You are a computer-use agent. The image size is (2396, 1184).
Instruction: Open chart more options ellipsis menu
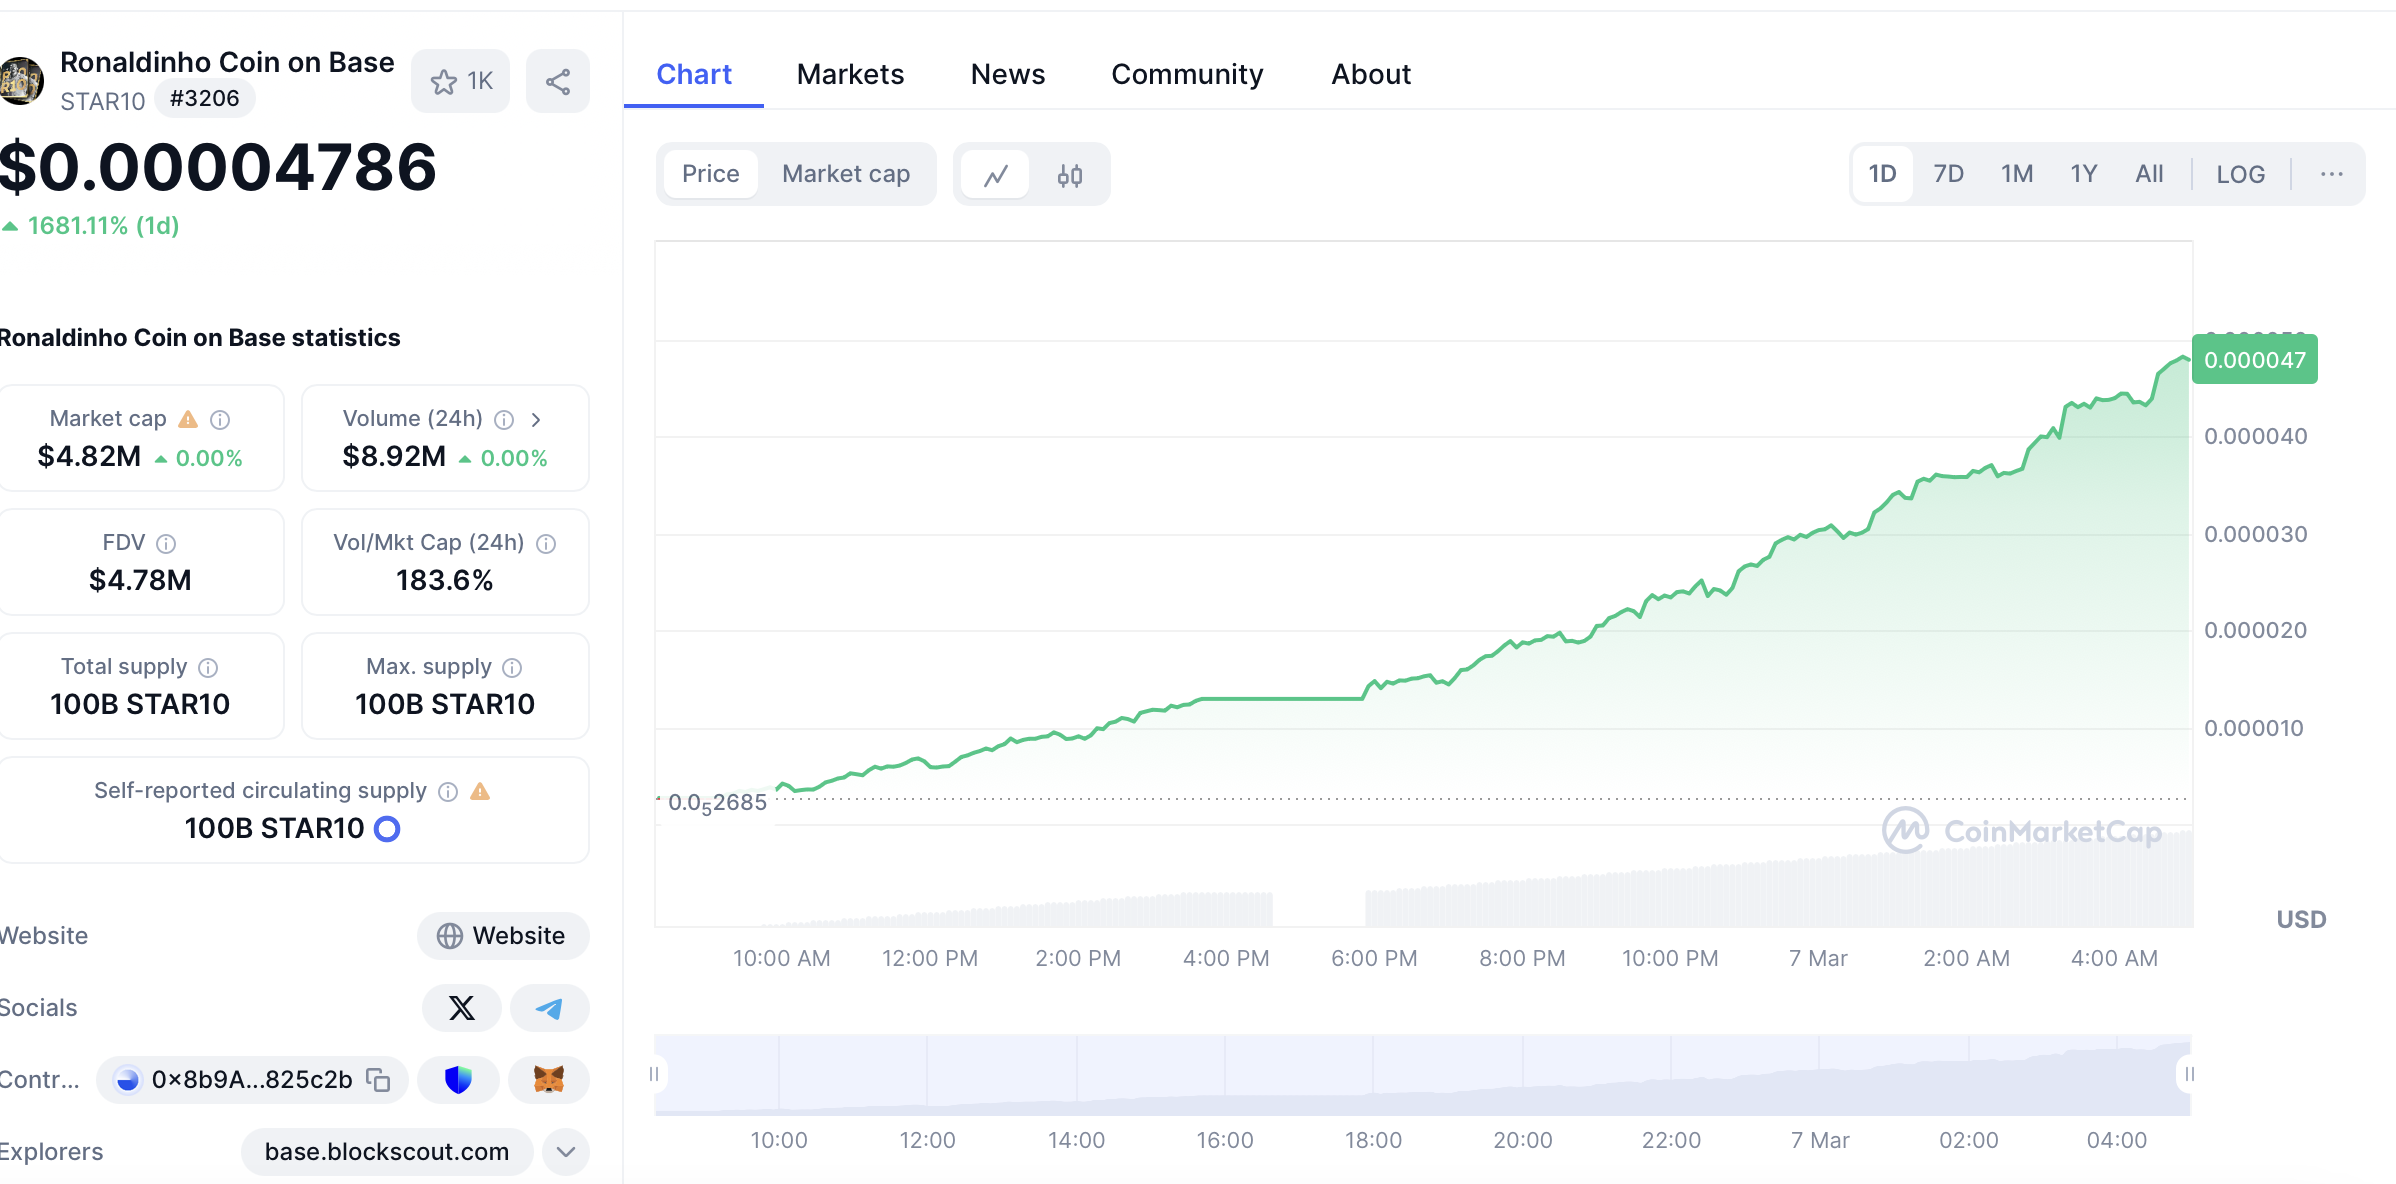(x=2331, y=174)
